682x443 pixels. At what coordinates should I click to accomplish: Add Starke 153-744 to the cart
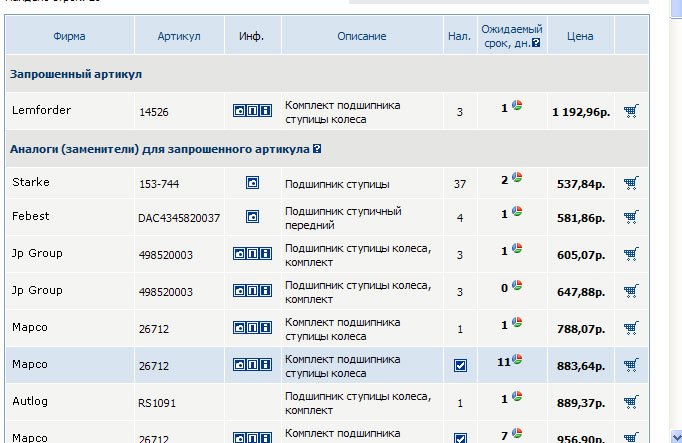(x=631, y=183)
